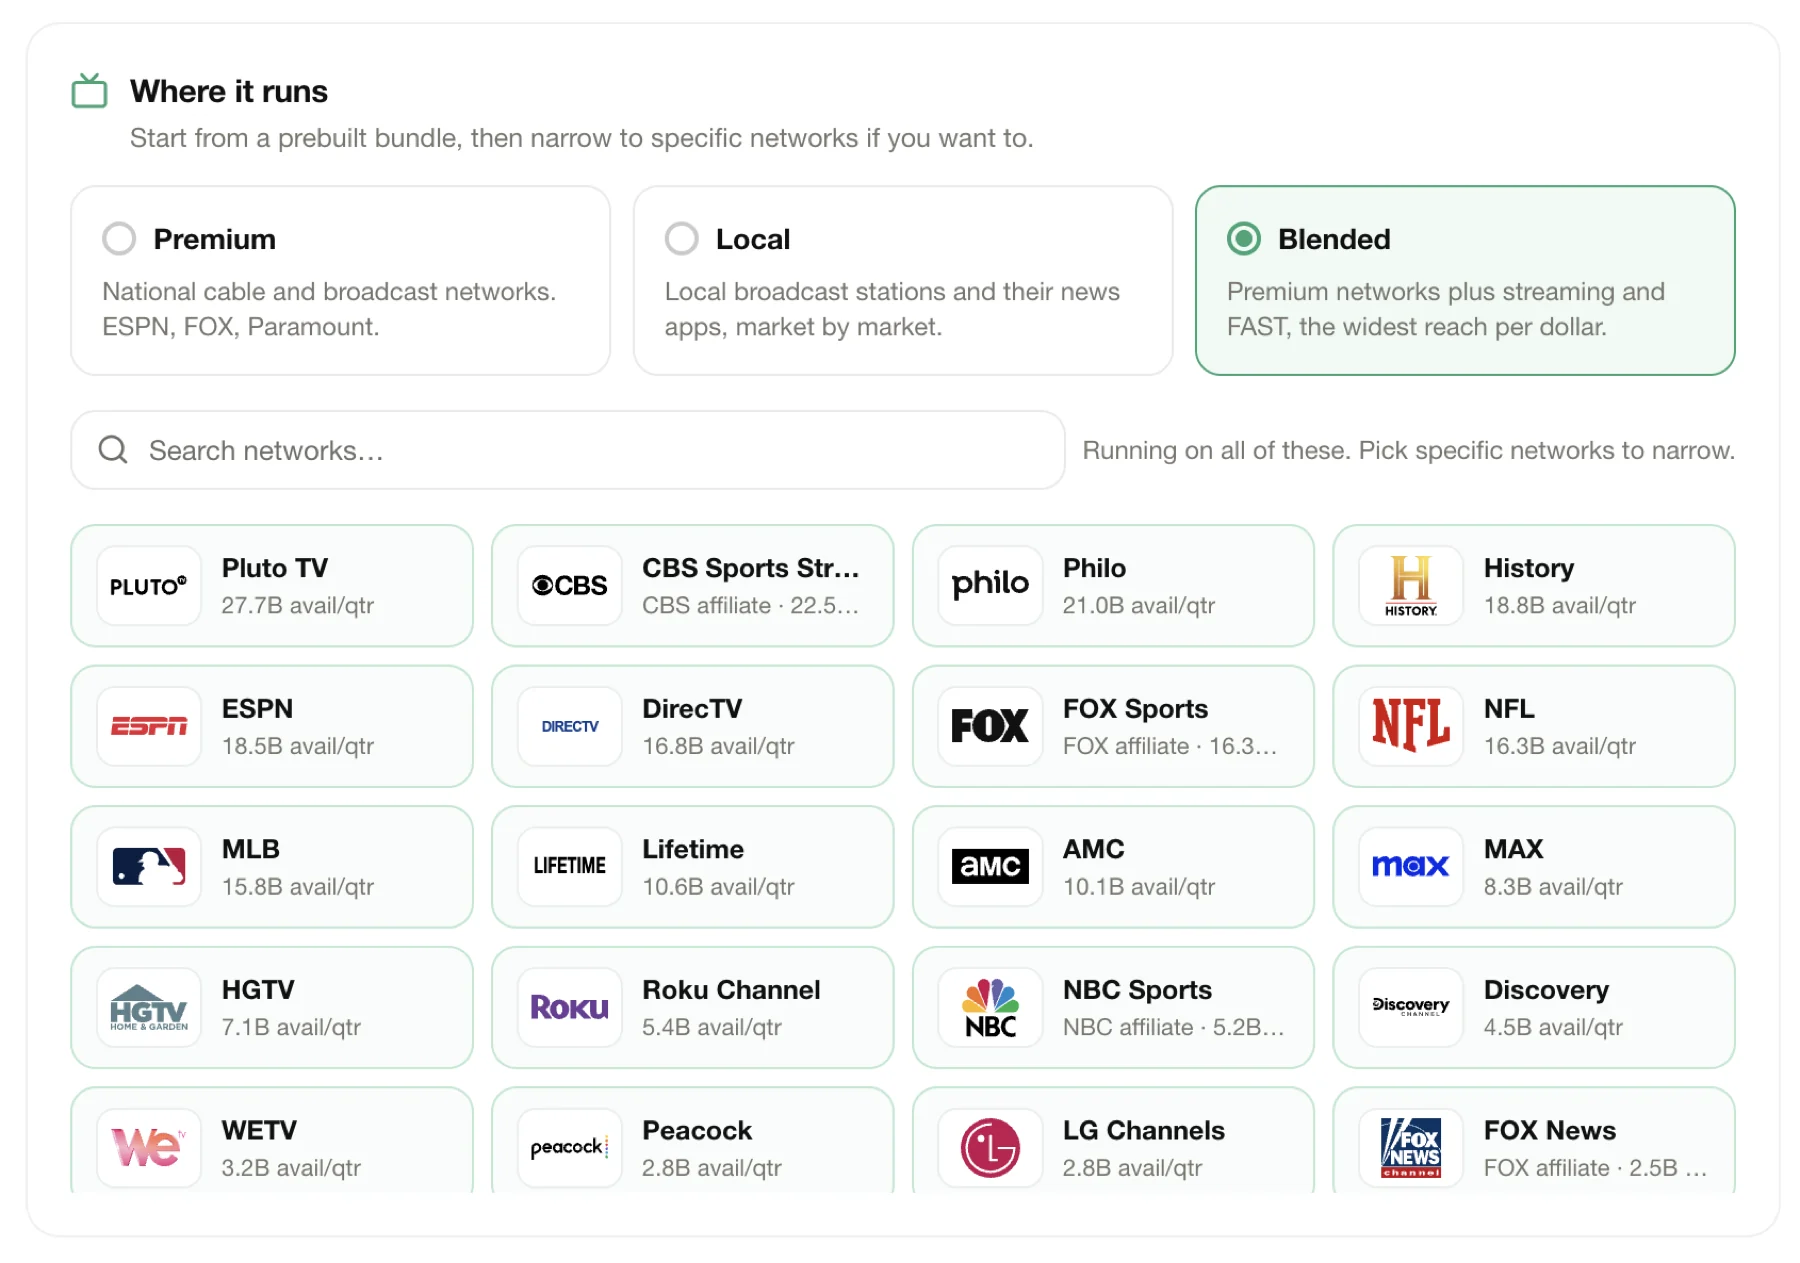This screenshot has height=1263, width=1800.
Task: Click the Roku logo icon
Action: click(x=570, y=1008)
